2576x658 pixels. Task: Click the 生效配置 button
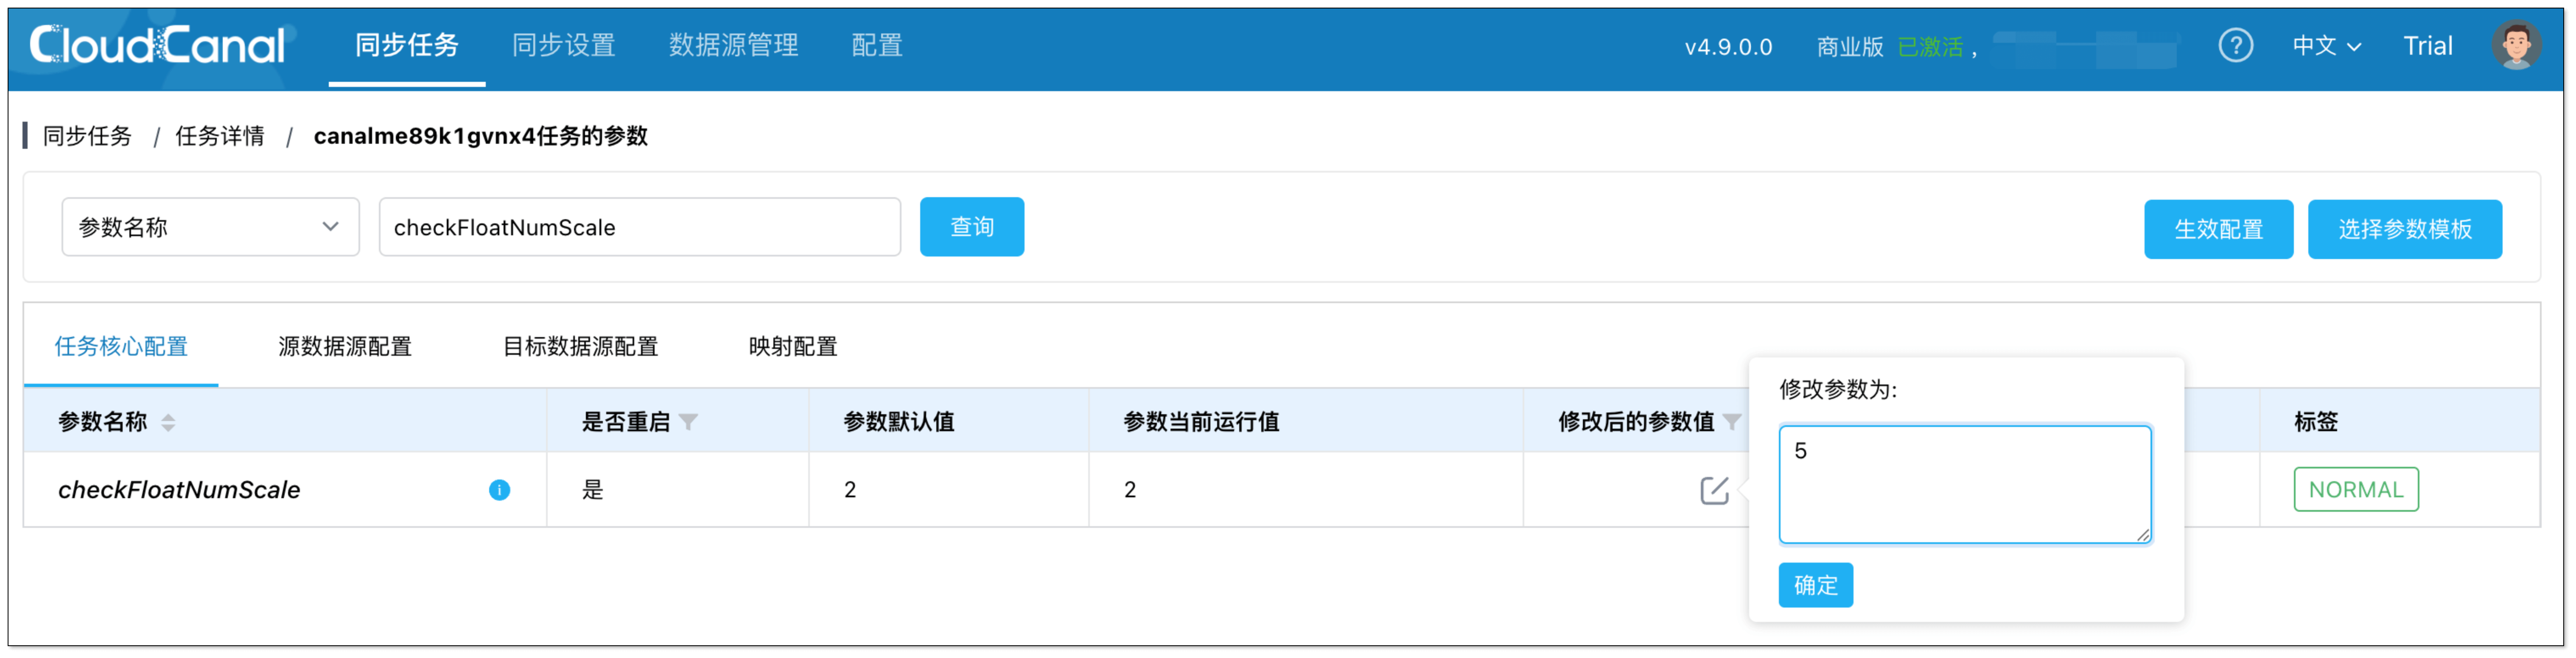click(2217, 229)
